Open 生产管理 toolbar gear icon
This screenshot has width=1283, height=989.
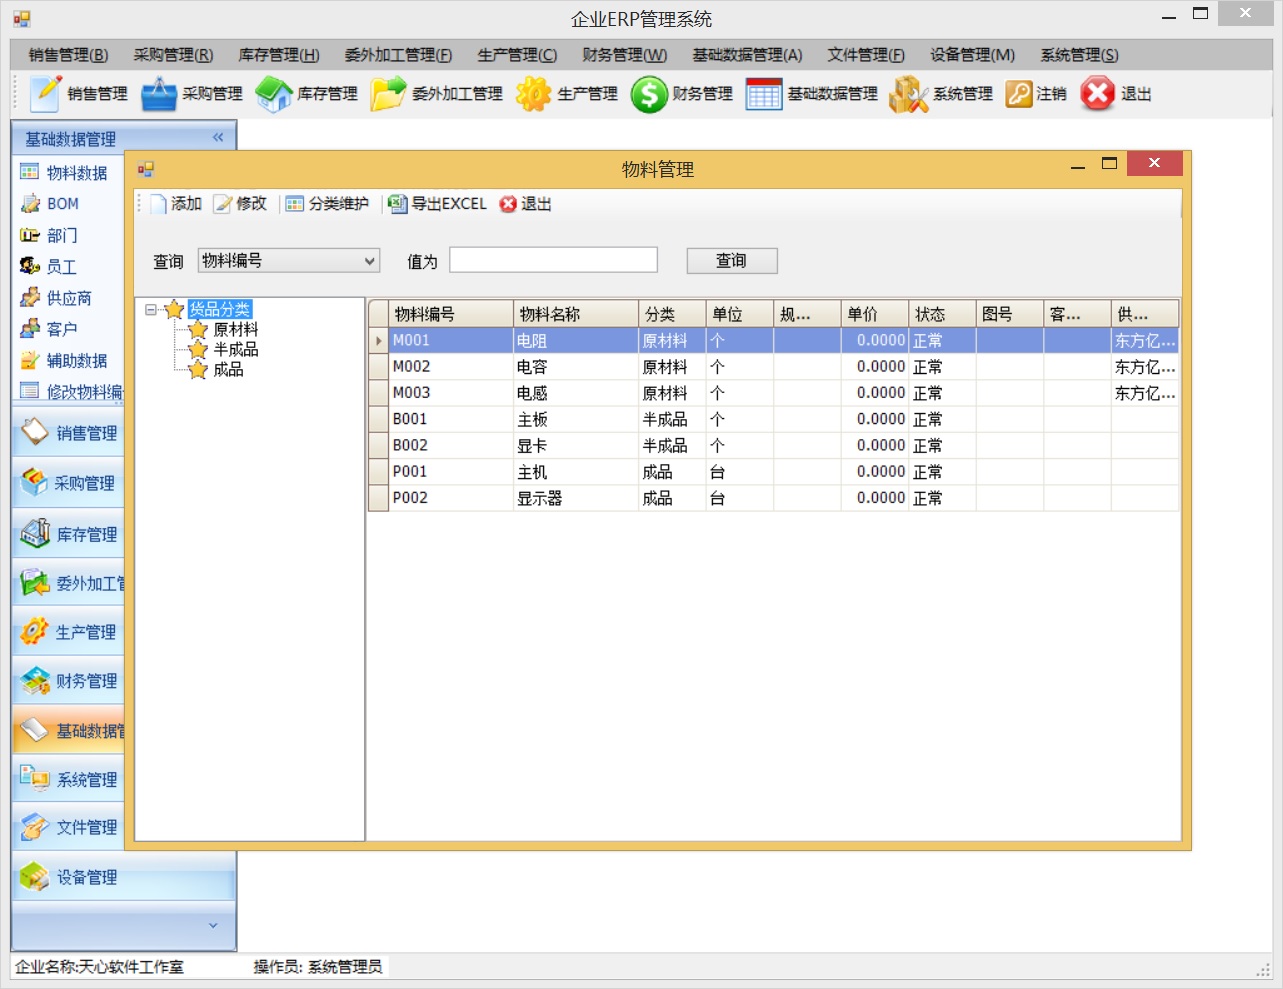pyautogui.click(x=533, y=94)
